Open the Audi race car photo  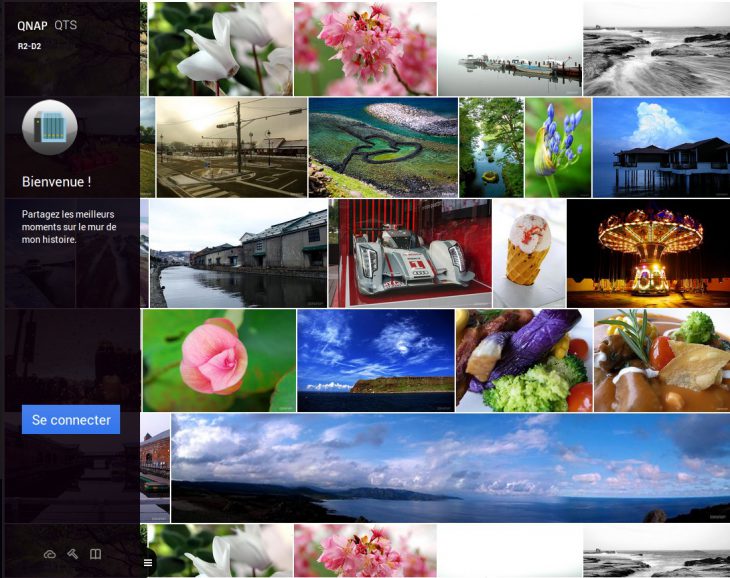[410, 253]
